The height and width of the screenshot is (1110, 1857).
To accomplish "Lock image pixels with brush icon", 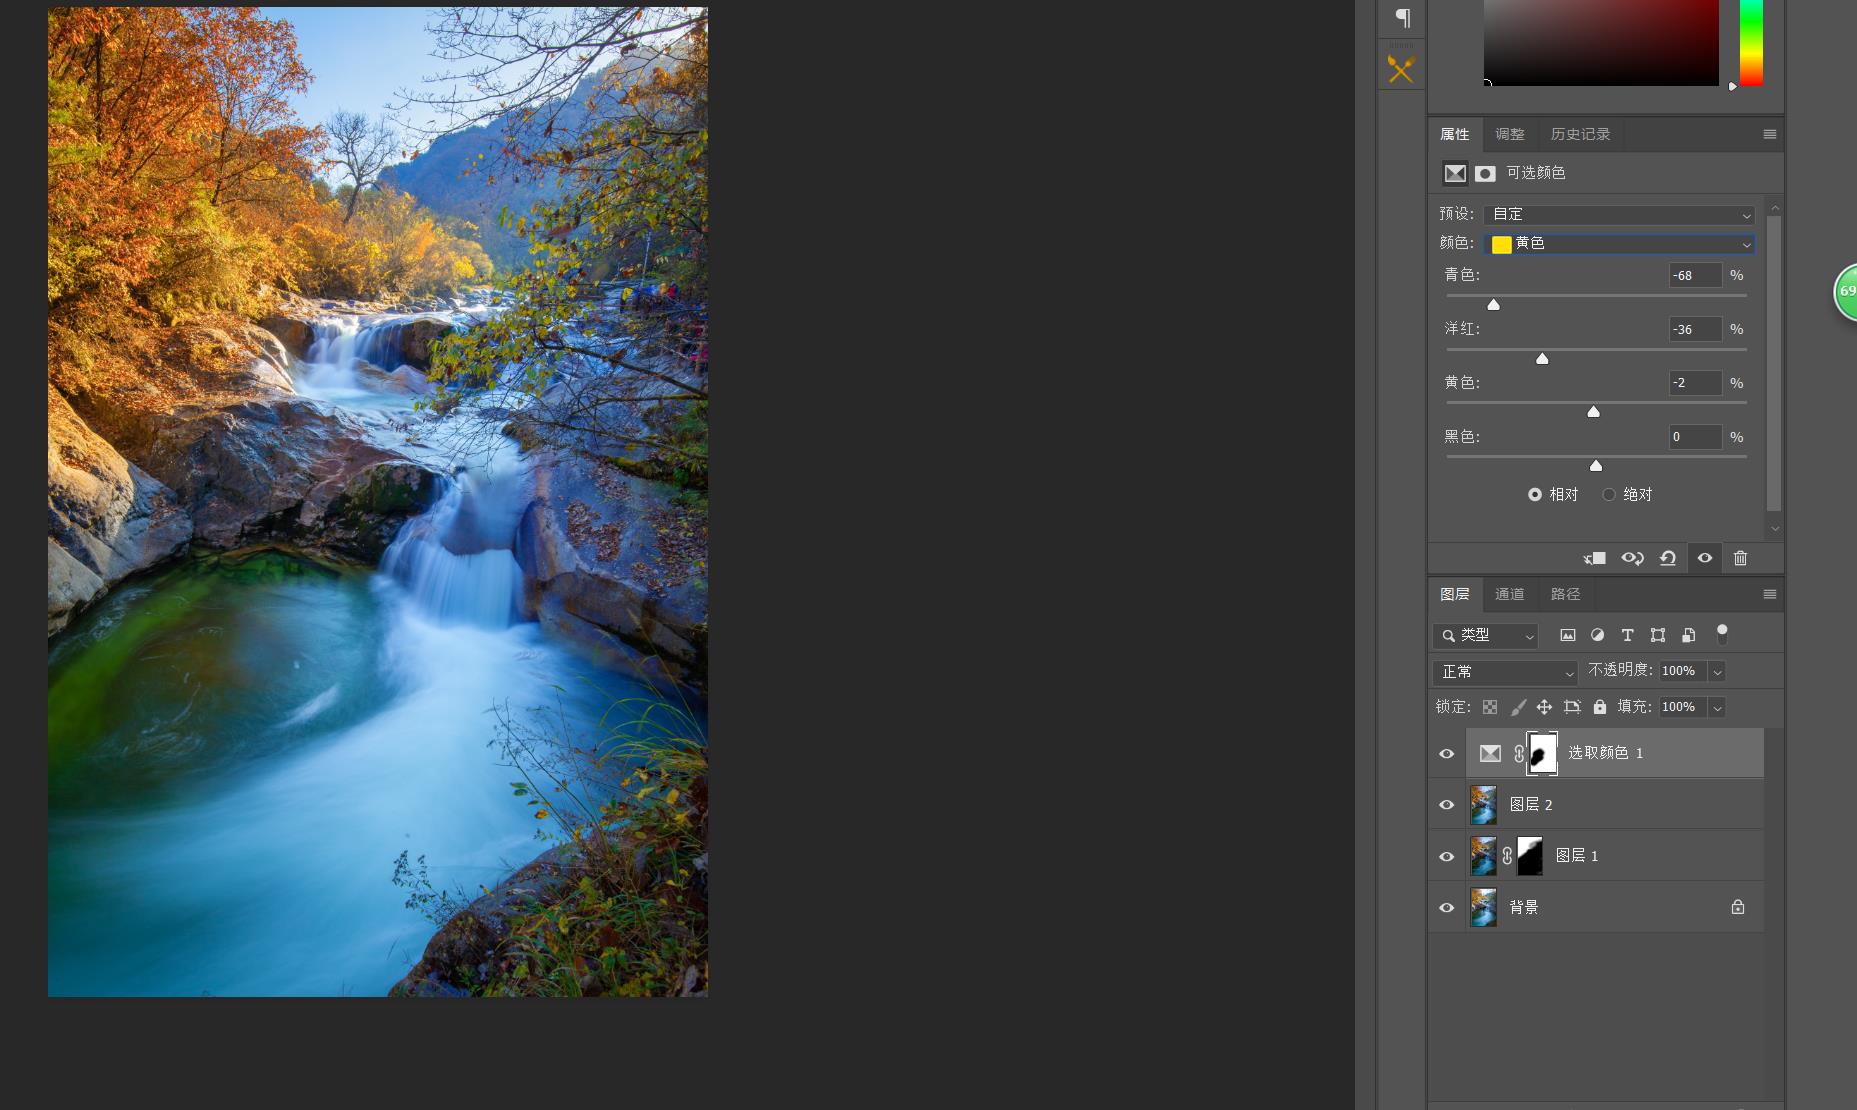I will pyautogui.click(x=1518, y=707).
